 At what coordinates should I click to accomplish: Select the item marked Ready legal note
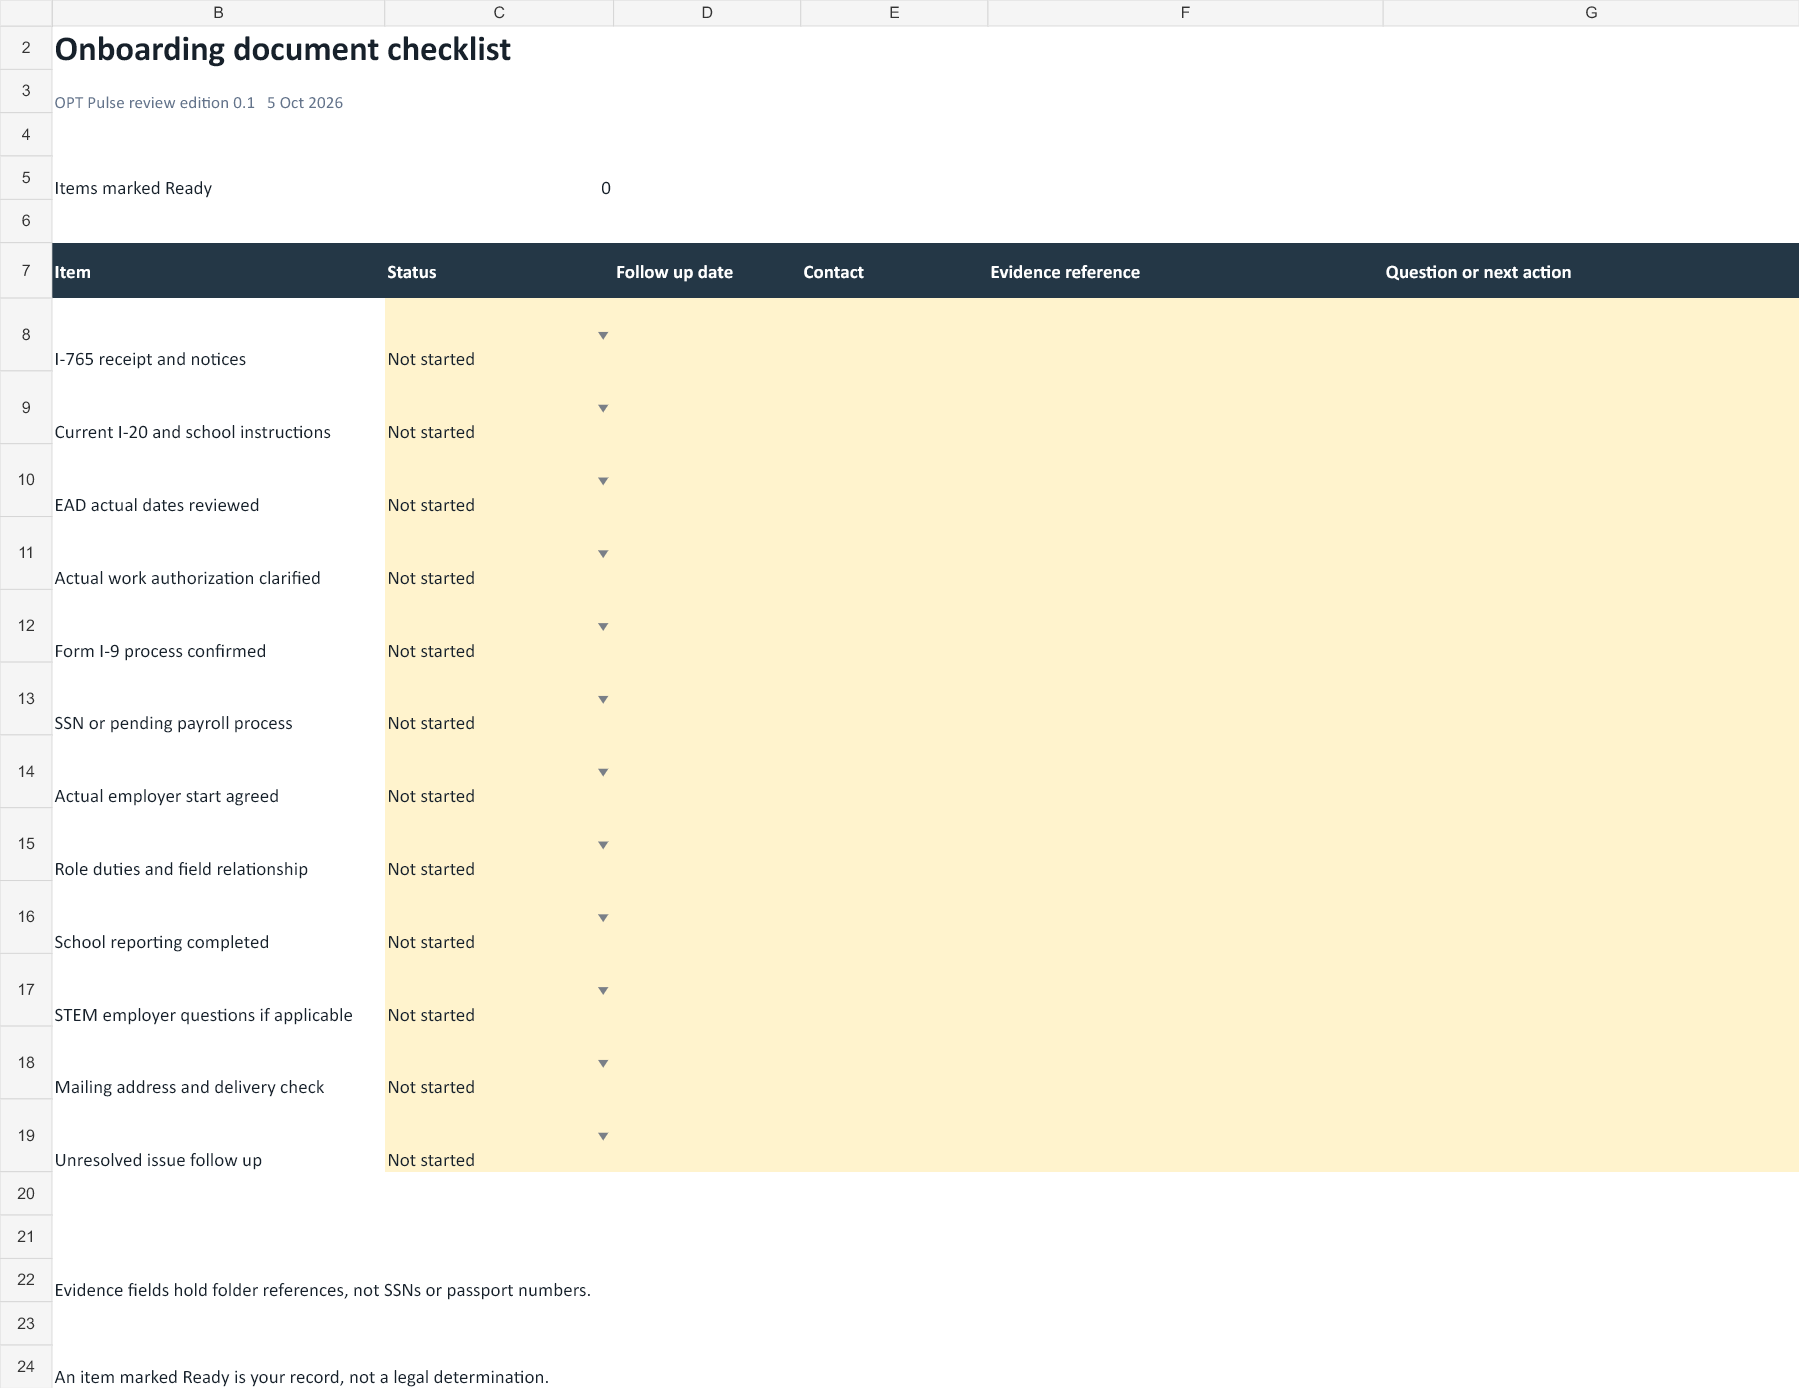[302, 1377]
